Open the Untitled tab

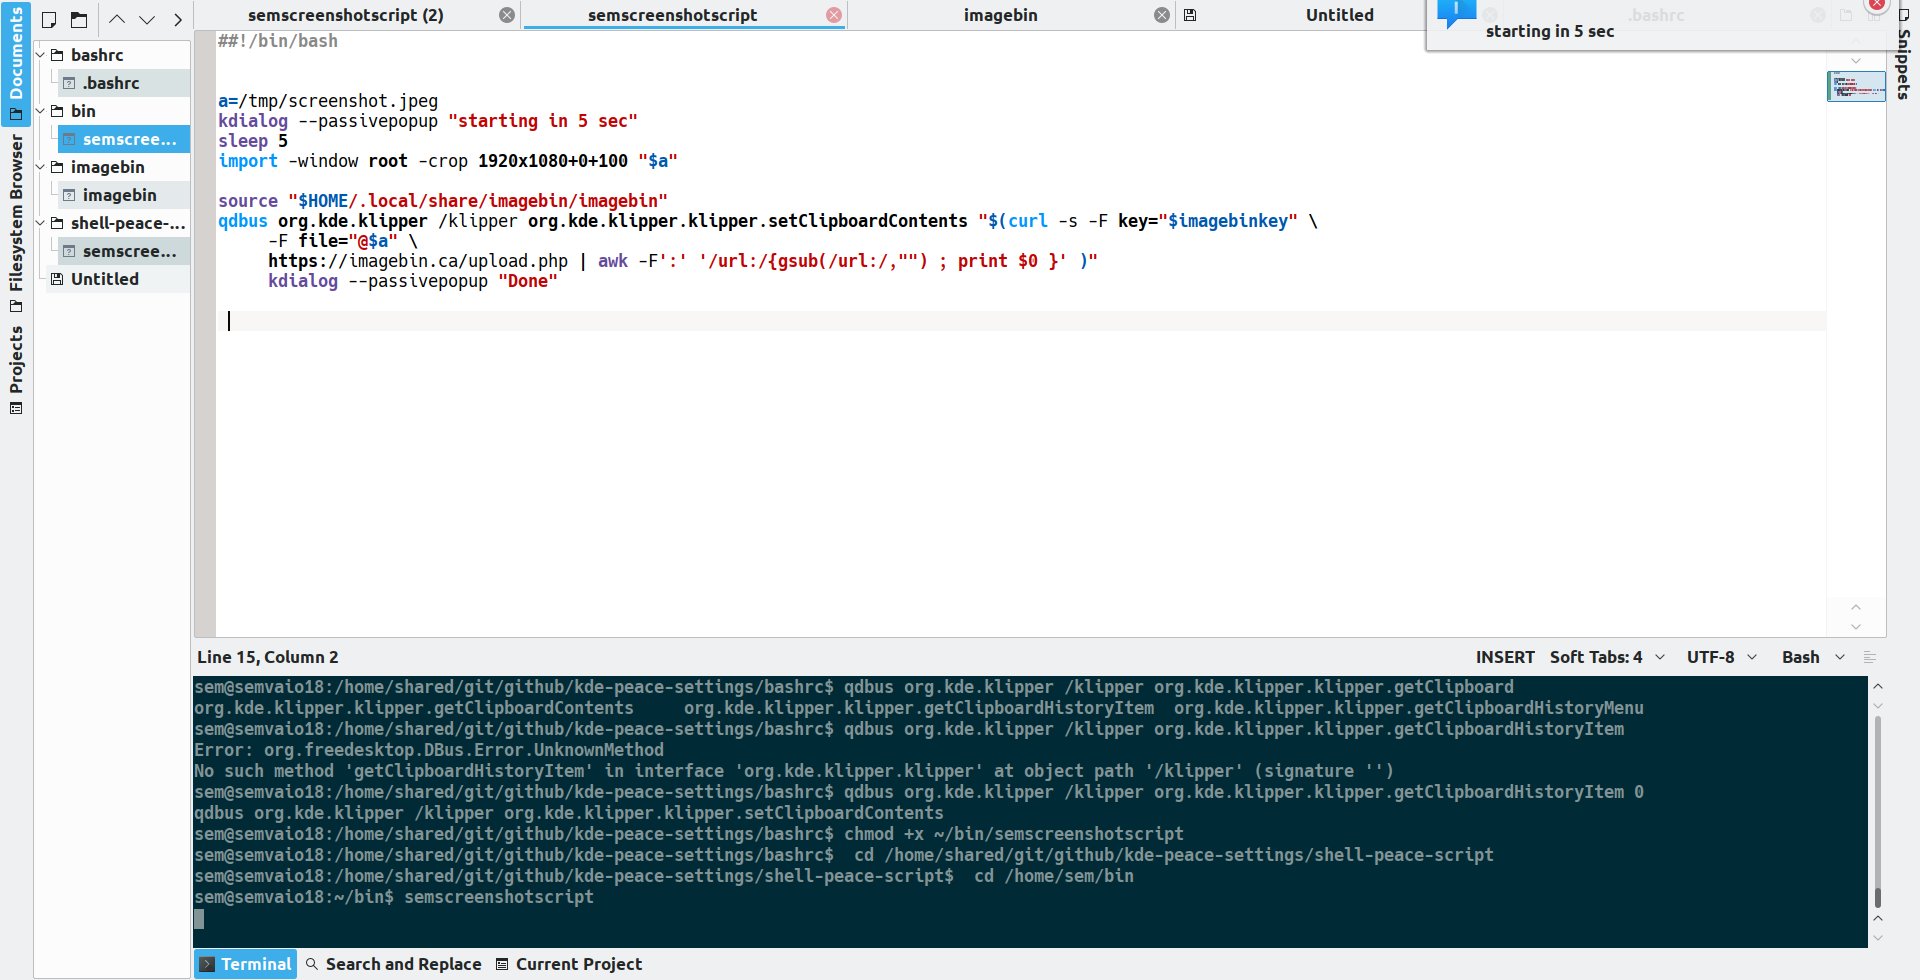pos(1339,15)
